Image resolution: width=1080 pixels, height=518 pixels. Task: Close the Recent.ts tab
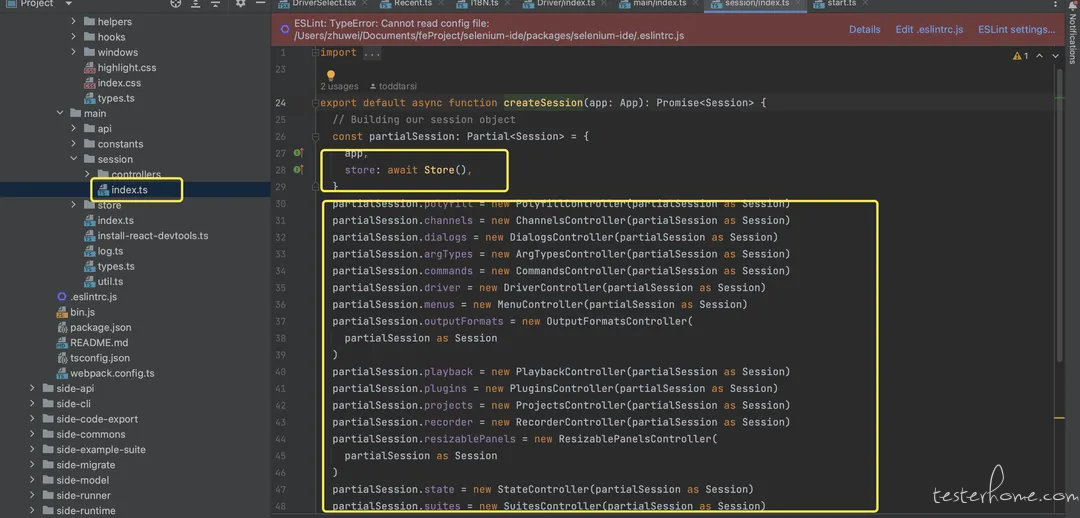[x=441, y=3]
